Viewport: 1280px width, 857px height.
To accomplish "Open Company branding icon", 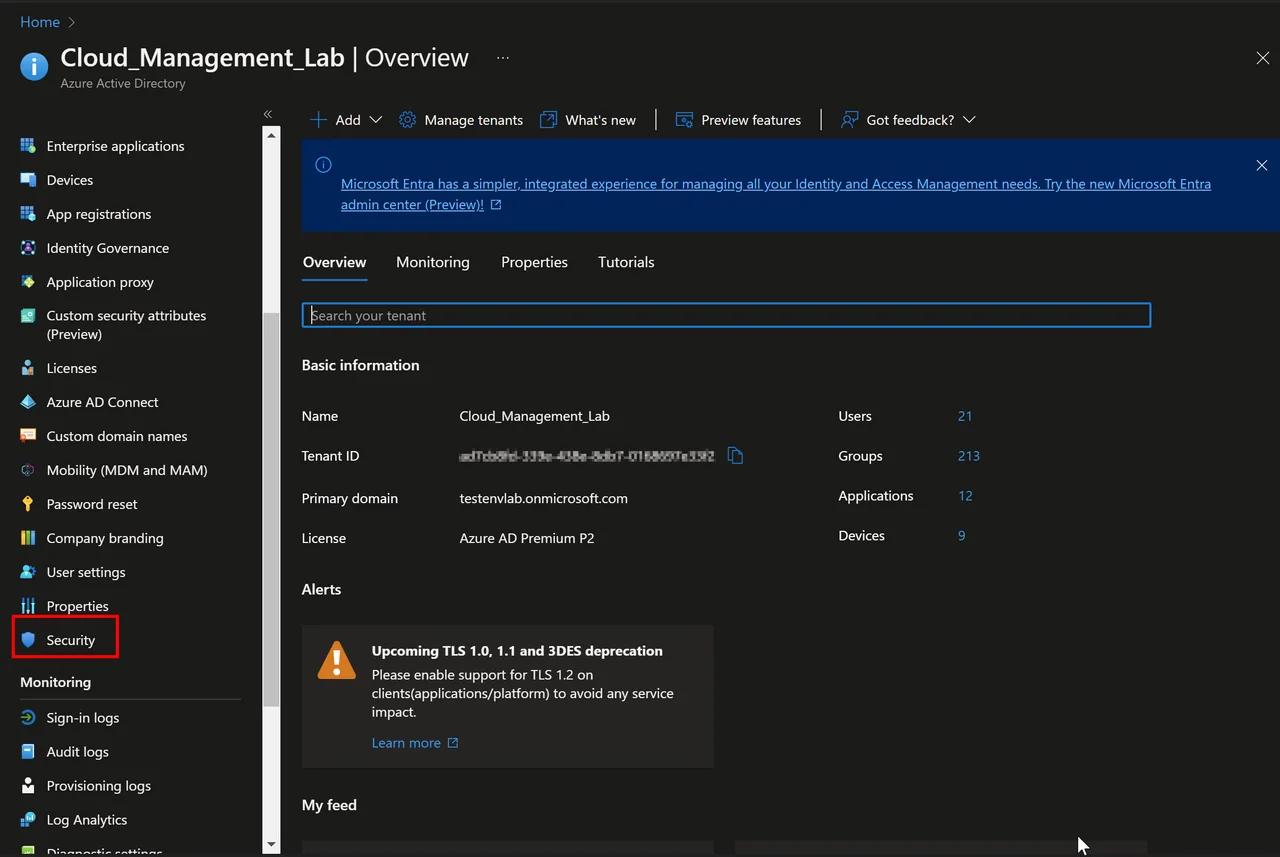I will coord(28,538).
